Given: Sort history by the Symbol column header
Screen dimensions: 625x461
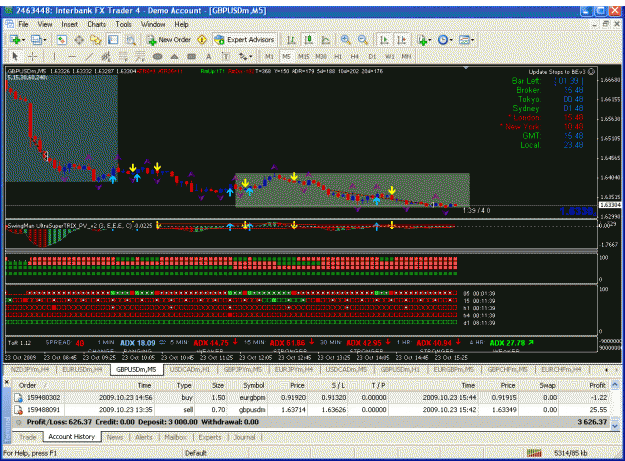Looking at the screenshot, I should [x=254, y=385].
